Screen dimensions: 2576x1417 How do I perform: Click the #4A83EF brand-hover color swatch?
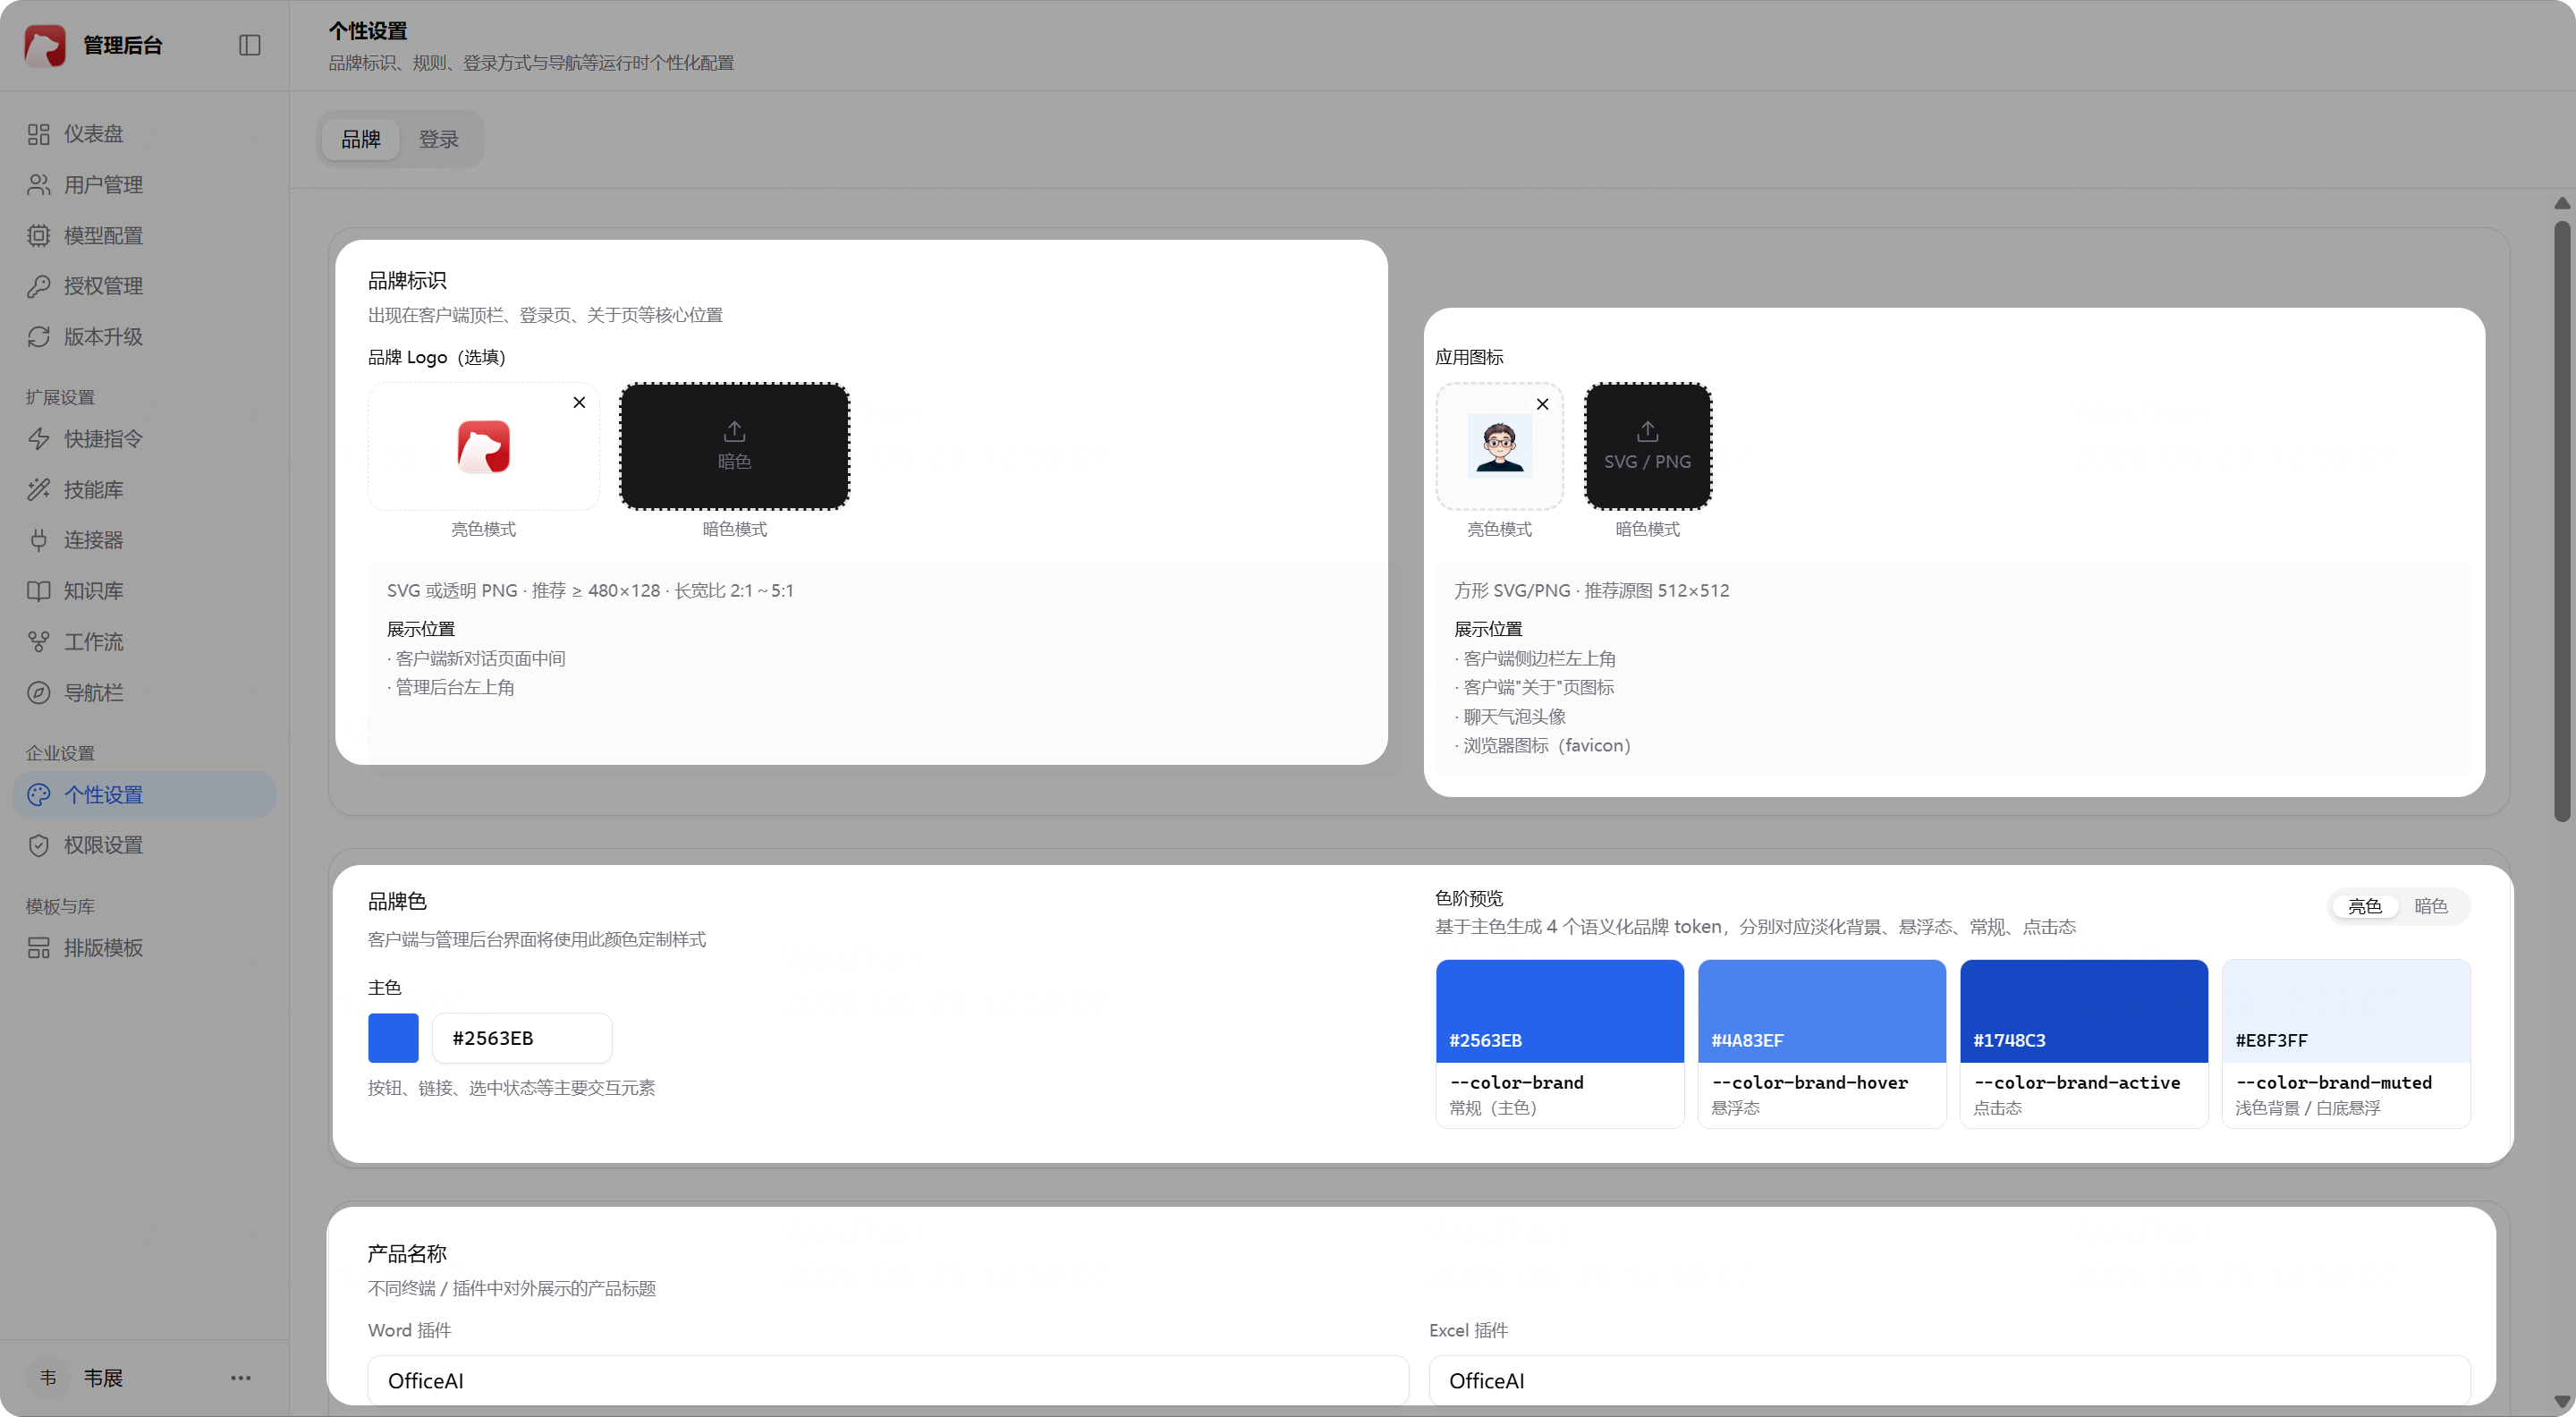point(1822,1011)
